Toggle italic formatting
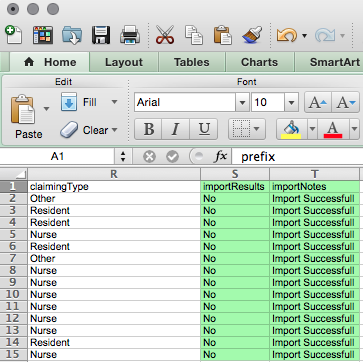 coord(176,129)
